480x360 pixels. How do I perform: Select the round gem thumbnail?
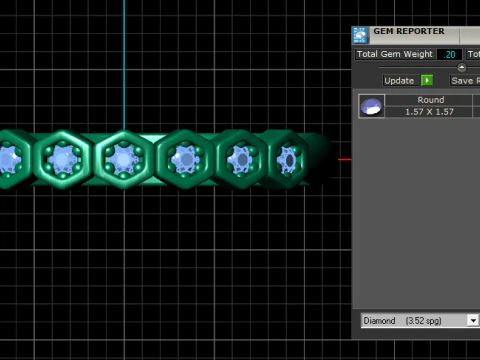pyautogui.click(x=372, y=106)
